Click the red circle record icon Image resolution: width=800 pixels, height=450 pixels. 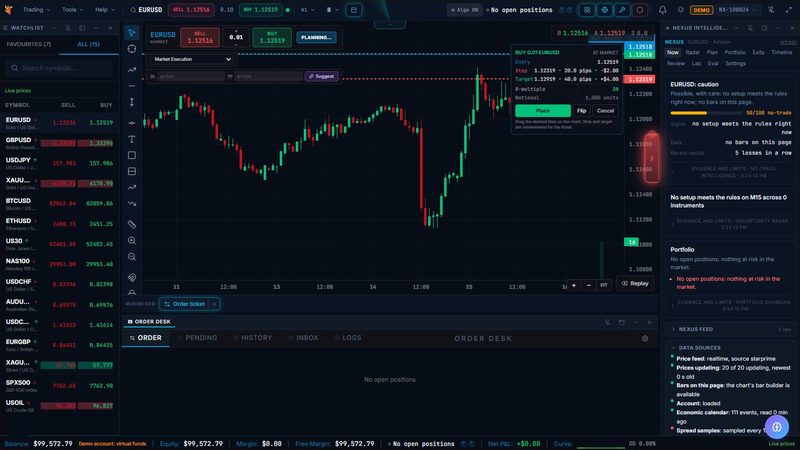click(x=640, y=10)
